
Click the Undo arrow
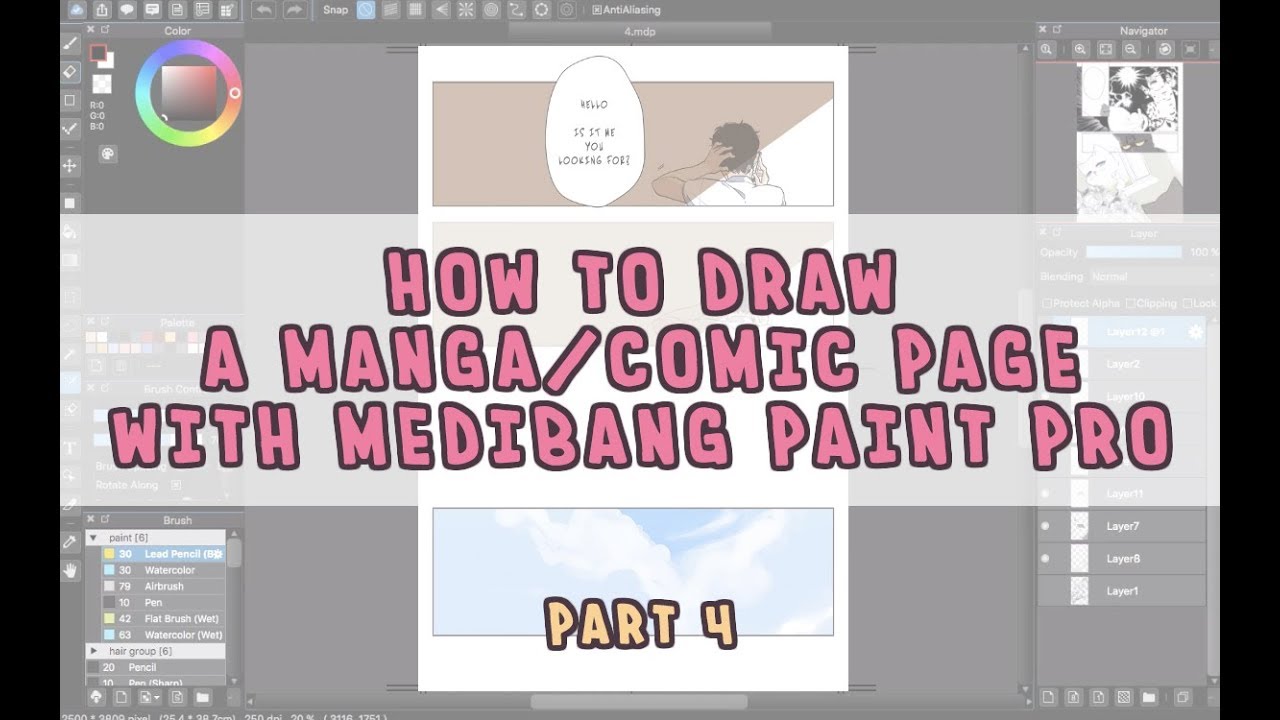pyautogui.click(x=264, y=10)
